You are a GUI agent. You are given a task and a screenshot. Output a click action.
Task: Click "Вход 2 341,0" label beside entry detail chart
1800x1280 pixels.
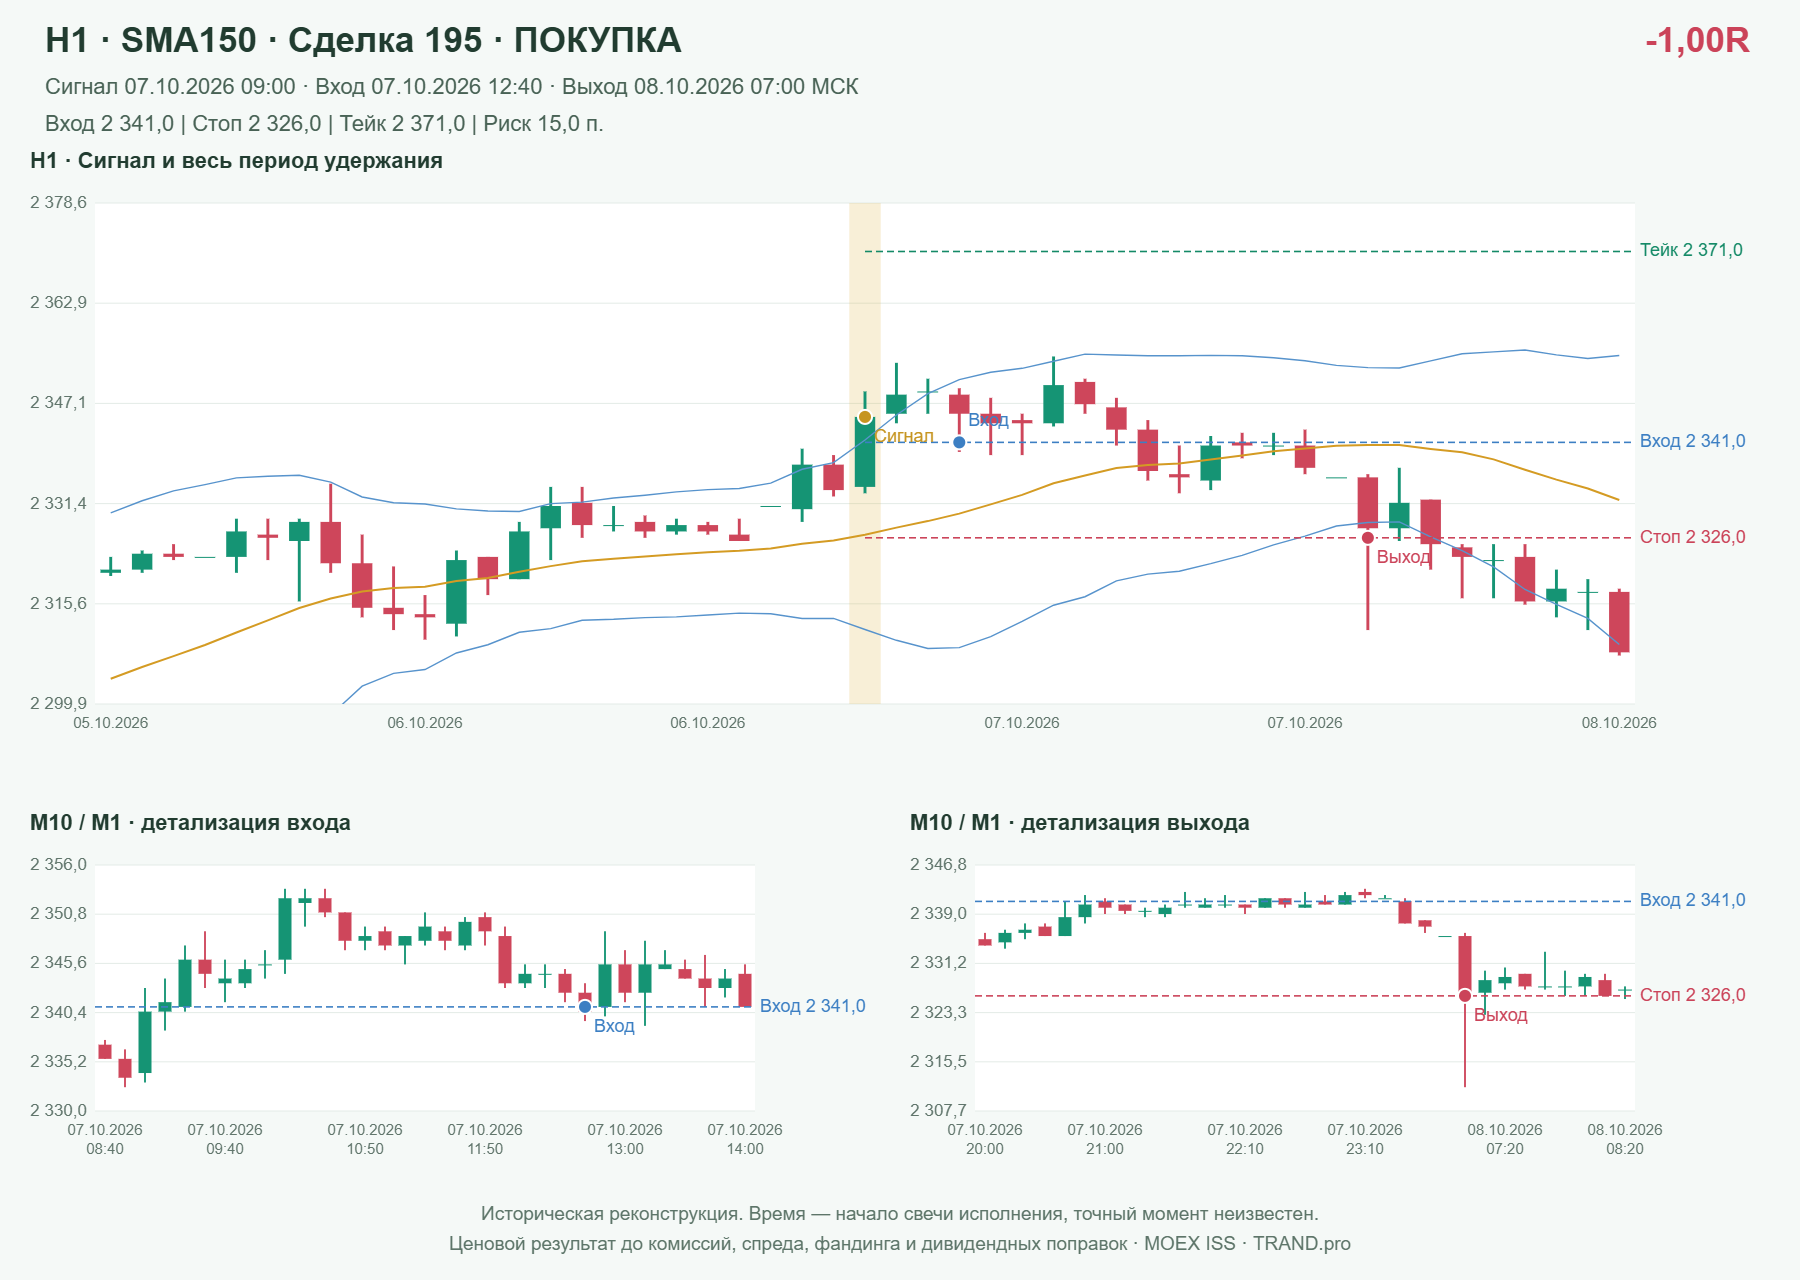tap(813, 1006)
